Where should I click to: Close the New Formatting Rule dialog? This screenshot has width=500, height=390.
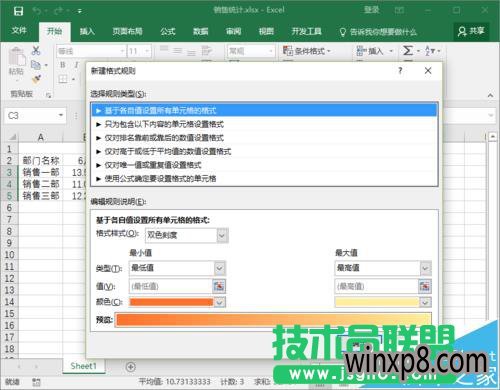(x=428, y=71)
